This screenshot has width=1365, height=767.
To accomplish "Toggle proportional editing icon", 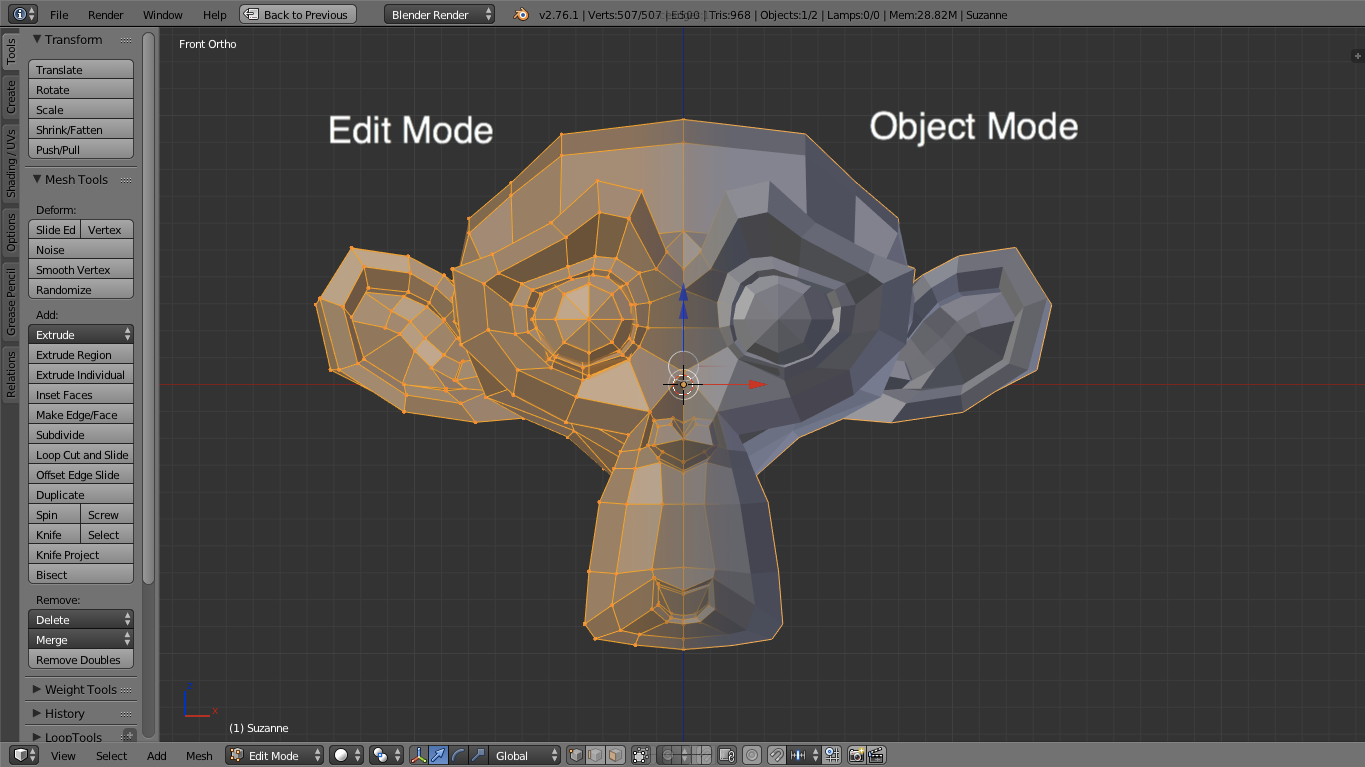I will pyautogui.click(x=752, y=755).
